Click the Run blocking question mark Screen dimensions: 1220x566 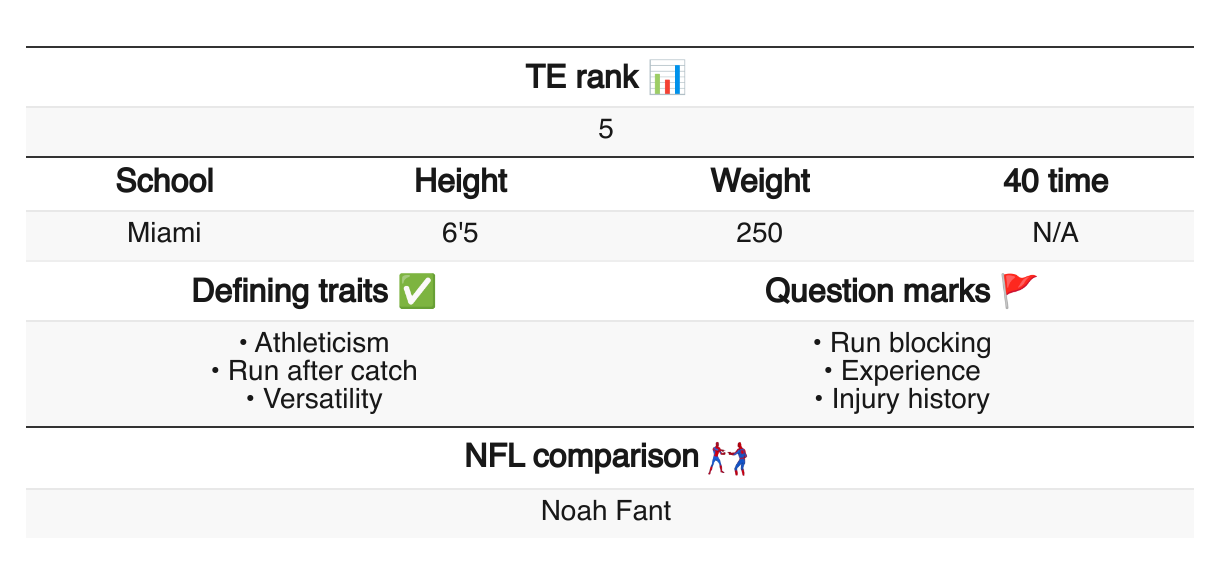pos(910,343)
